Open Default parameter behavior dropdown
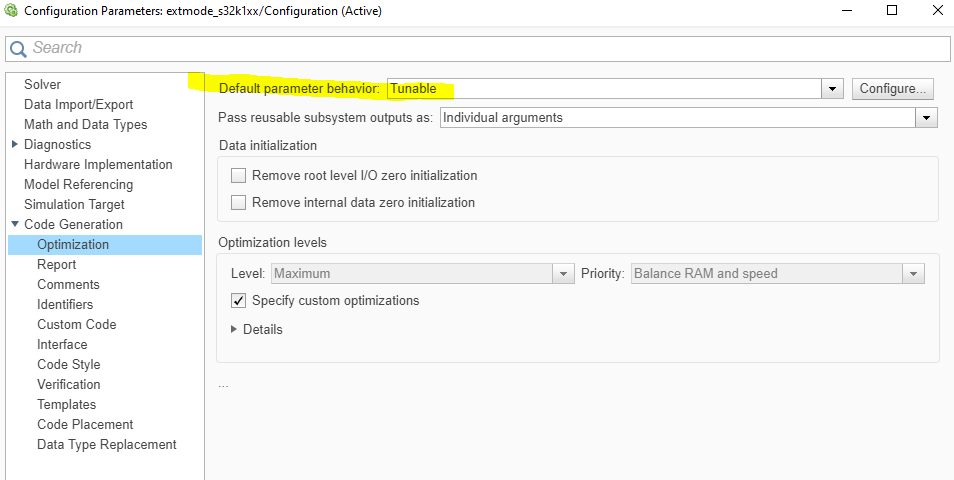 click(x=833, y=89)
